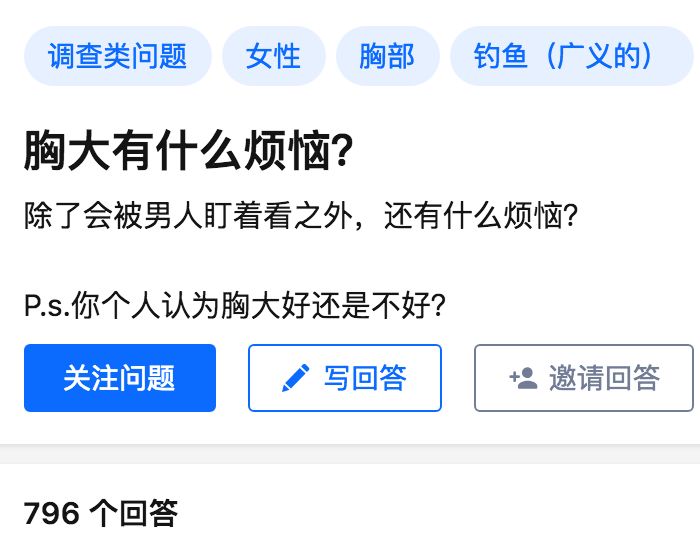Screen dimensions: 700x544
Task: Open the 钓鱼（广义的）topic tag
Action: pos(570,56)
